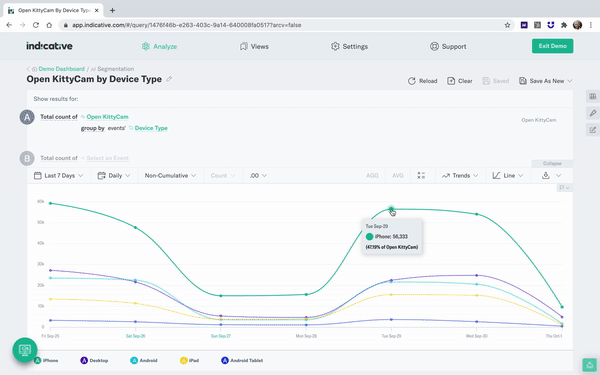This screenshot has height=375, width=600.
Task: Click the browser address bar
Action: point(285,25)
